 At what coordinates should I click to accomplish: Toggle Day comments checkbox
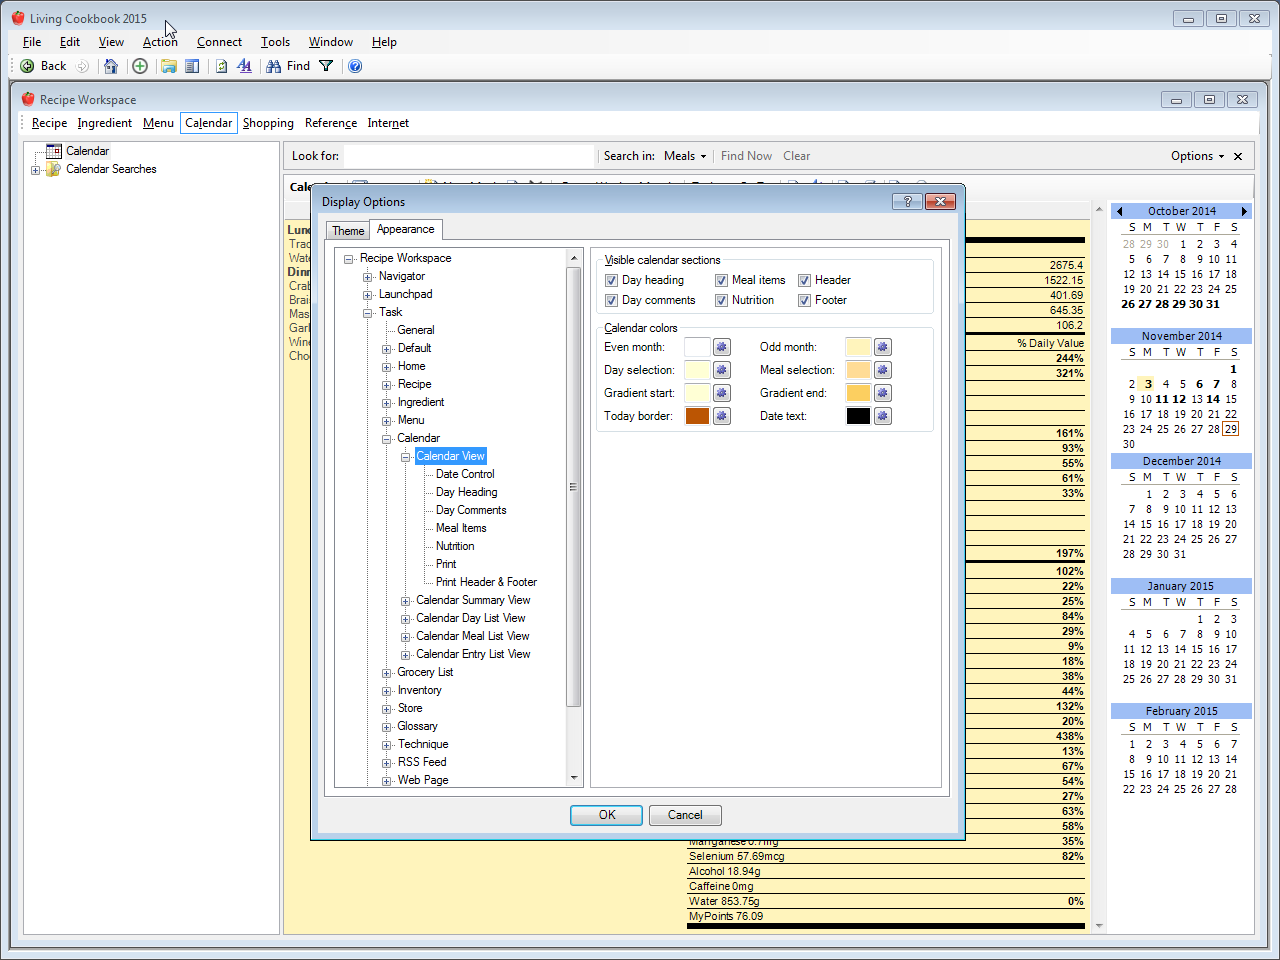point(611,300)
